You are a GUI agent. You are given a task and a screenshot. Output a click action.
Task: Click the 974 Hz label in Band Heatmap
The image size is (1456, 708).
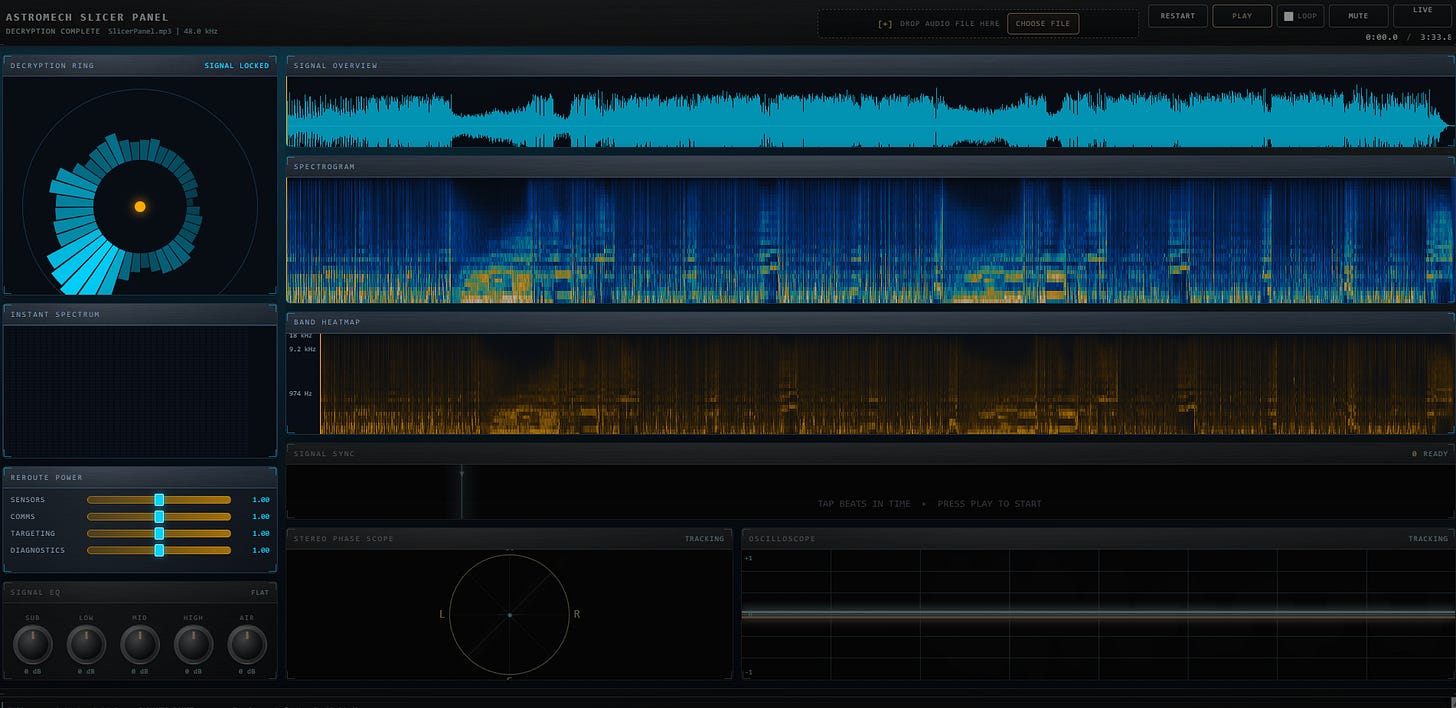pyautogui.click(x=303, y=395)
